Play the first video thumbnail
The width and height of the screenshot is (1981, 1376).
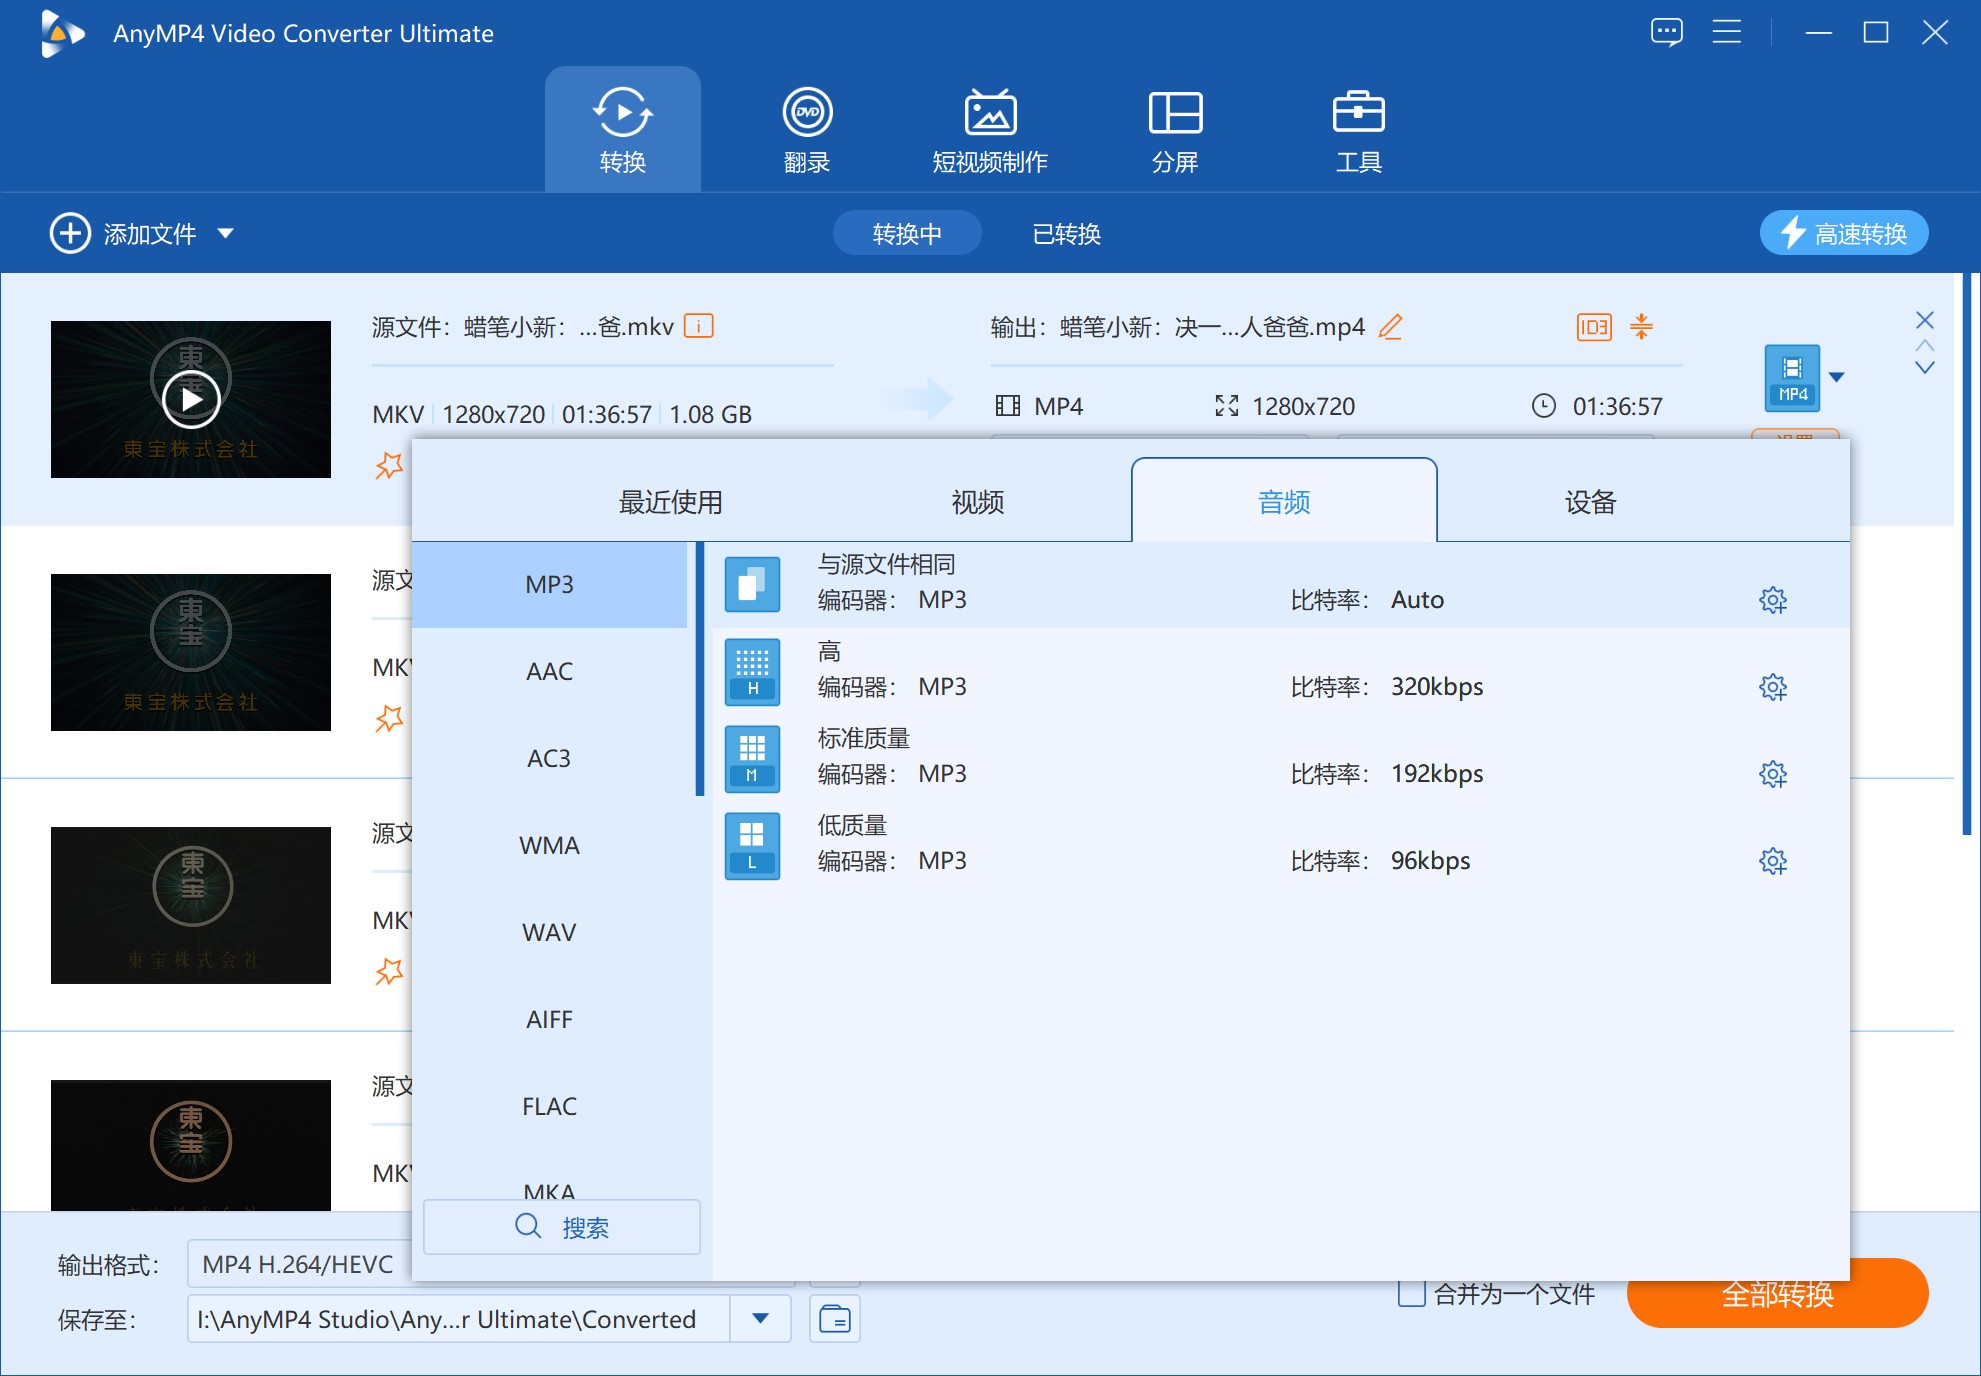(191, 399)
